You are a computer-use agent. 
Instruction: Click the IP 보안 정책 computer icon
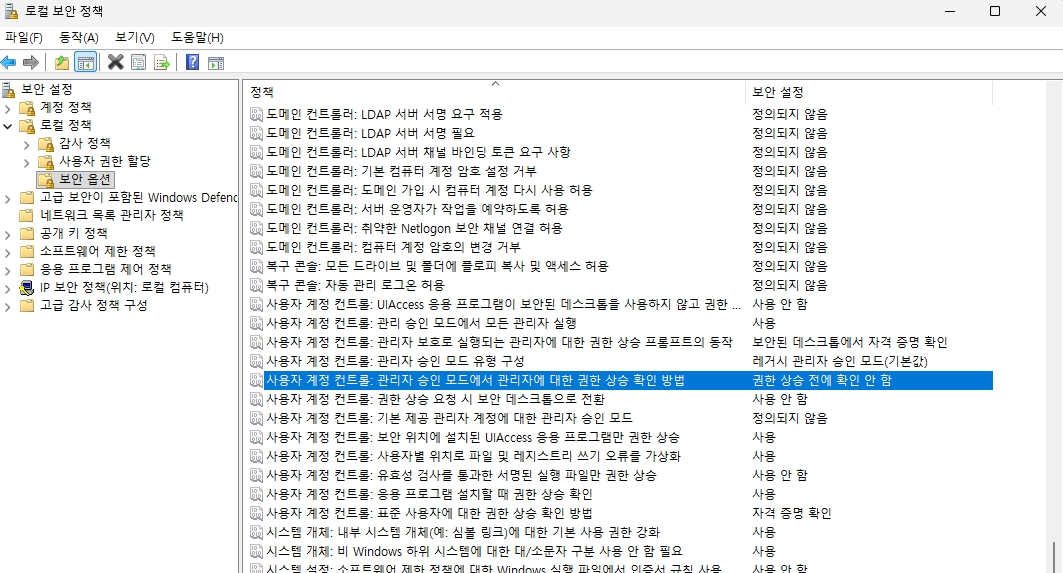27,288
